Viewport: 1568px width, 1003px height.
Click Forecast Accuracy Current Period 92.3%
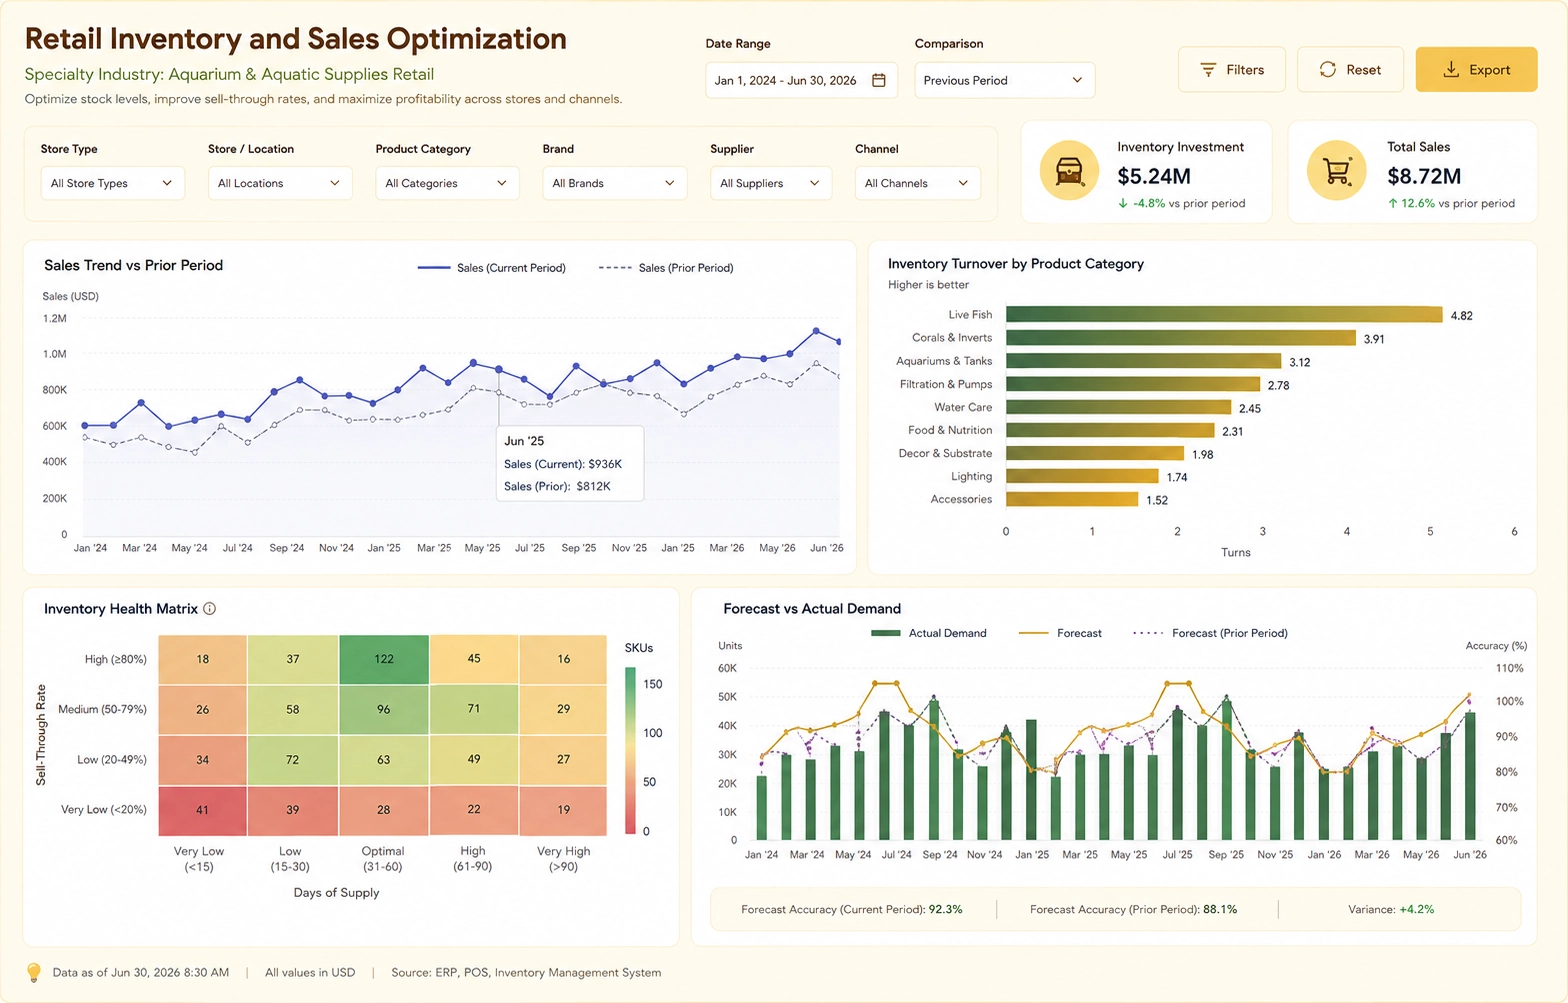(852, 910)
